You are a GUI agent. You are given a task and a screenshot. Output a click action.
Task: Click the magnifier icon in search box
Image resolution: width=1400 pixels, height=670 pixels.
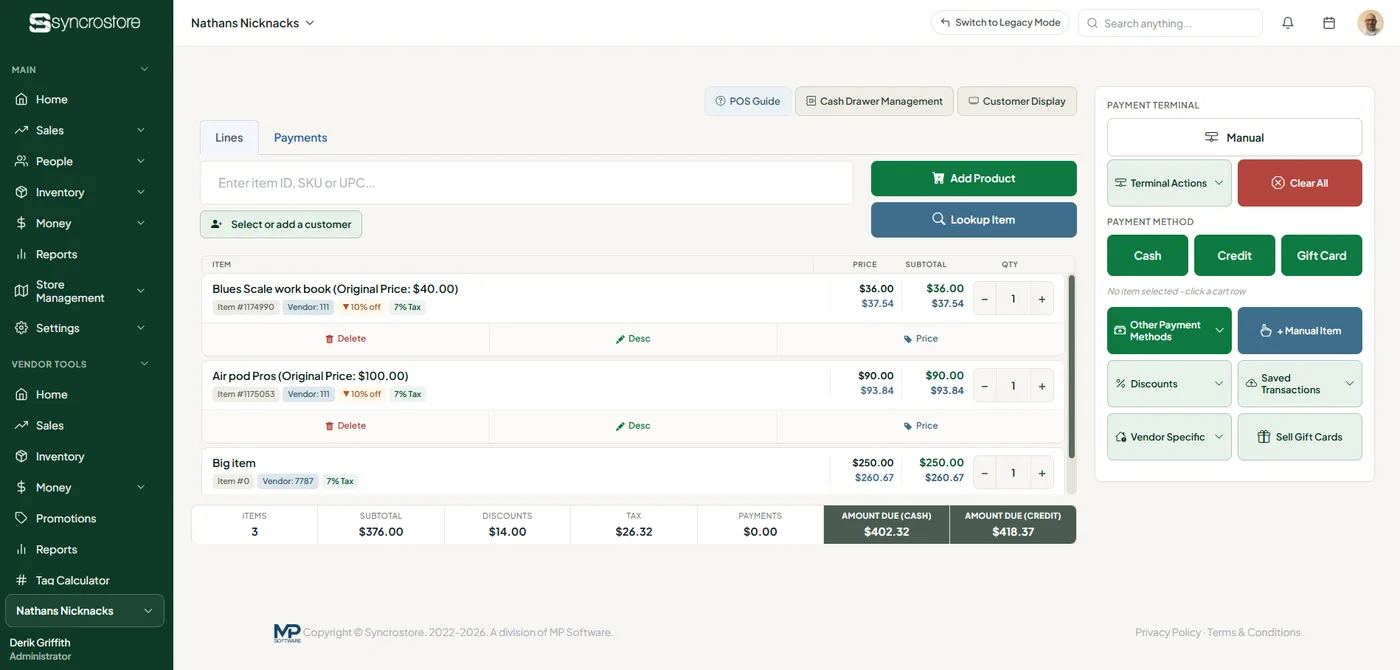pos(1093,23)
